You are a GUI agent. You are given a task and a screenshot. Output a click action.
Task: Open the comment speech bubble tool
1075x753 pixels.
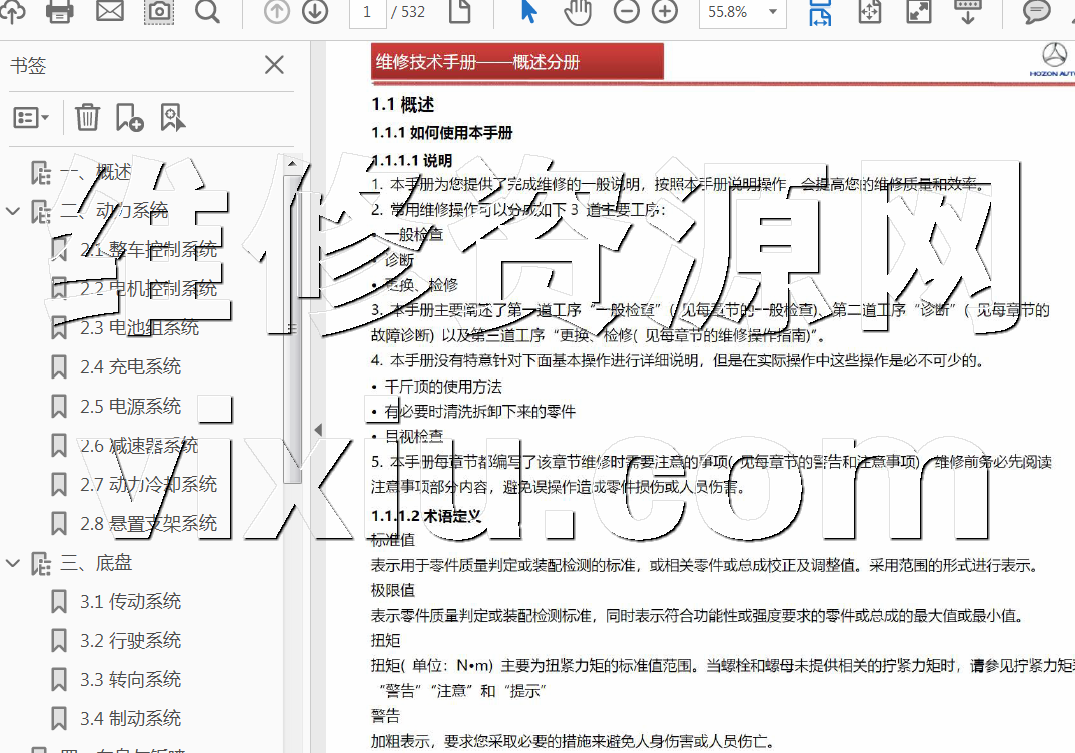(1037, 12)
